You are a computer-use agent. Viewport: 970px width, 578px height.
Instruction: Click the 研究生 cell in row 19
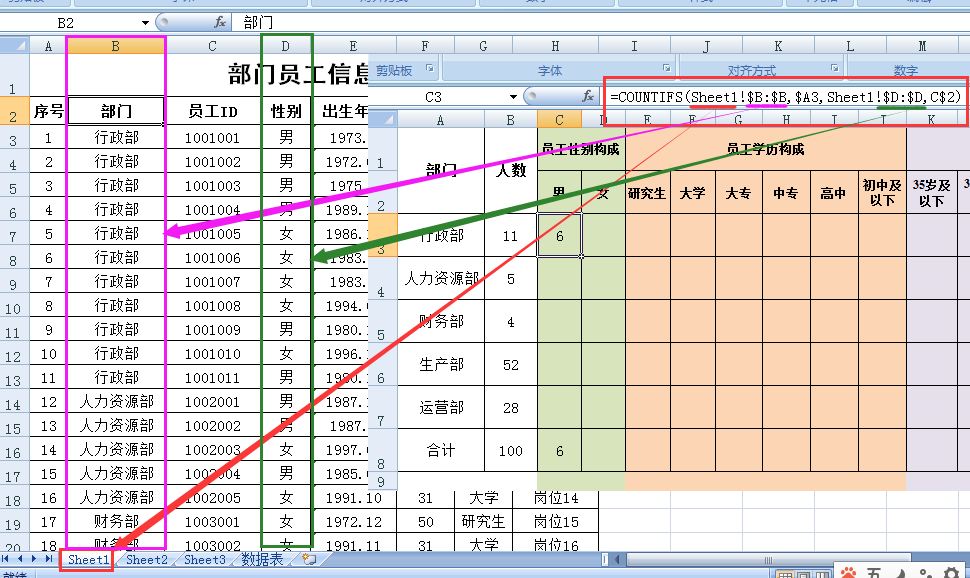click(483, 522)
